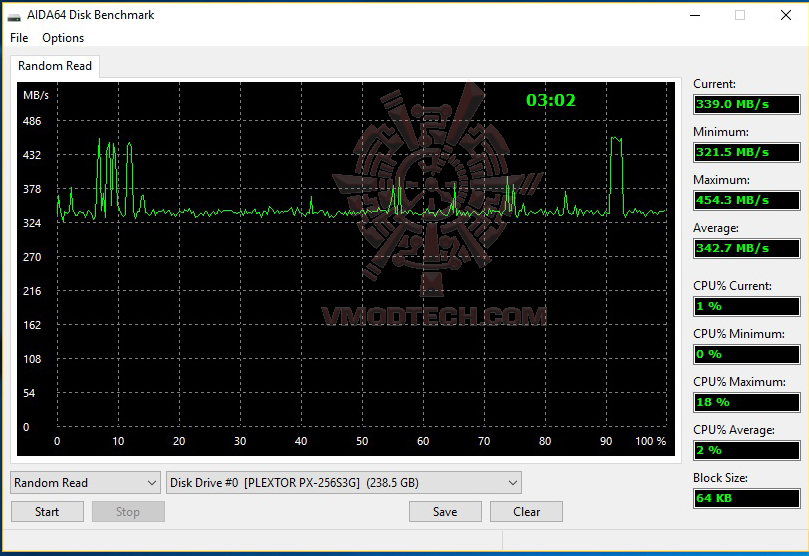Click the AIDA64 disk icon in title bar
809x556 pixels.
pyautogui.click(x=14, y=16)
